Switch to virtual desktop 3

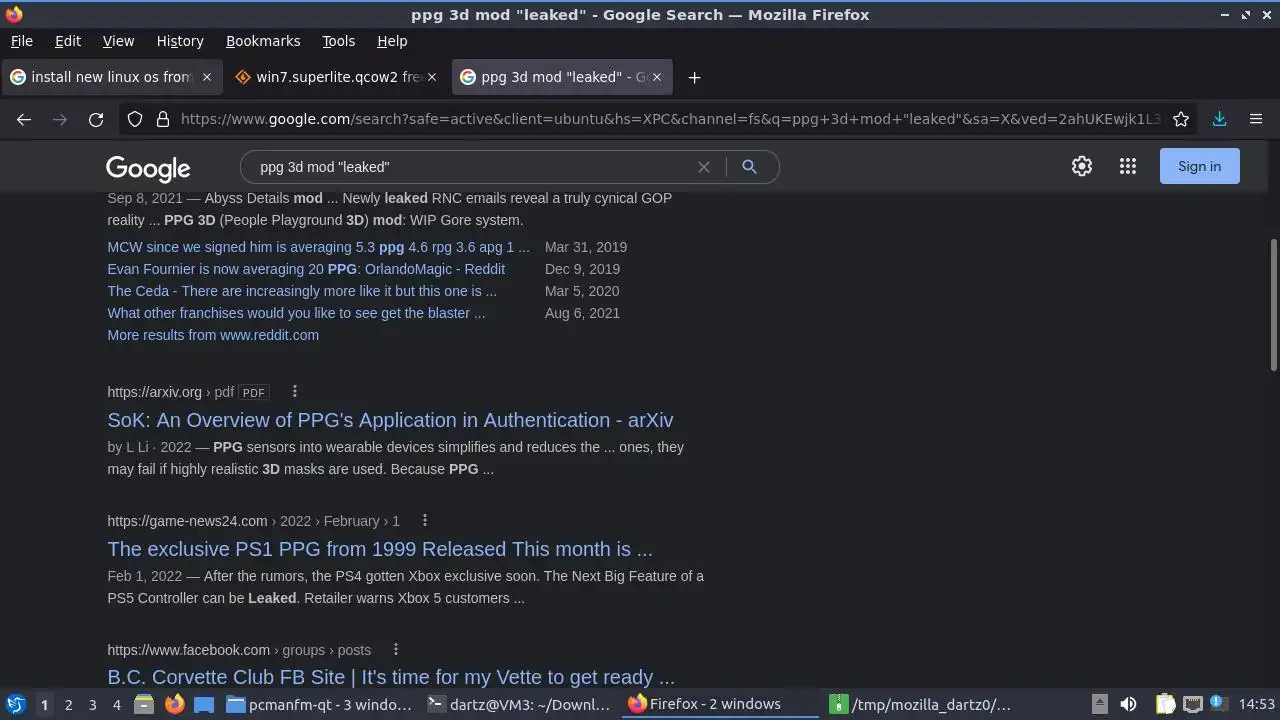[92, 704]
